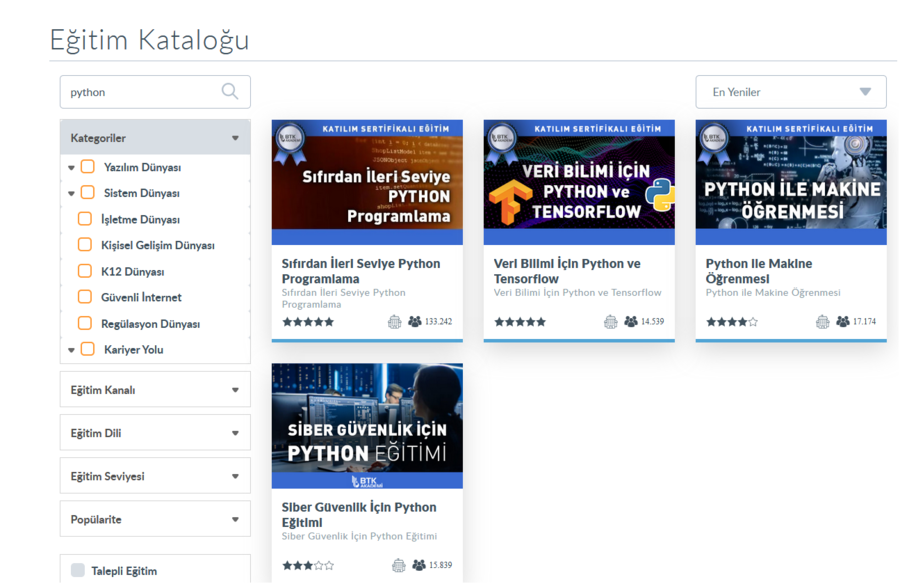Click the Siber Güvenlik İçin Python thumbnail
This screenshot has height=584, width=900.
367,425
